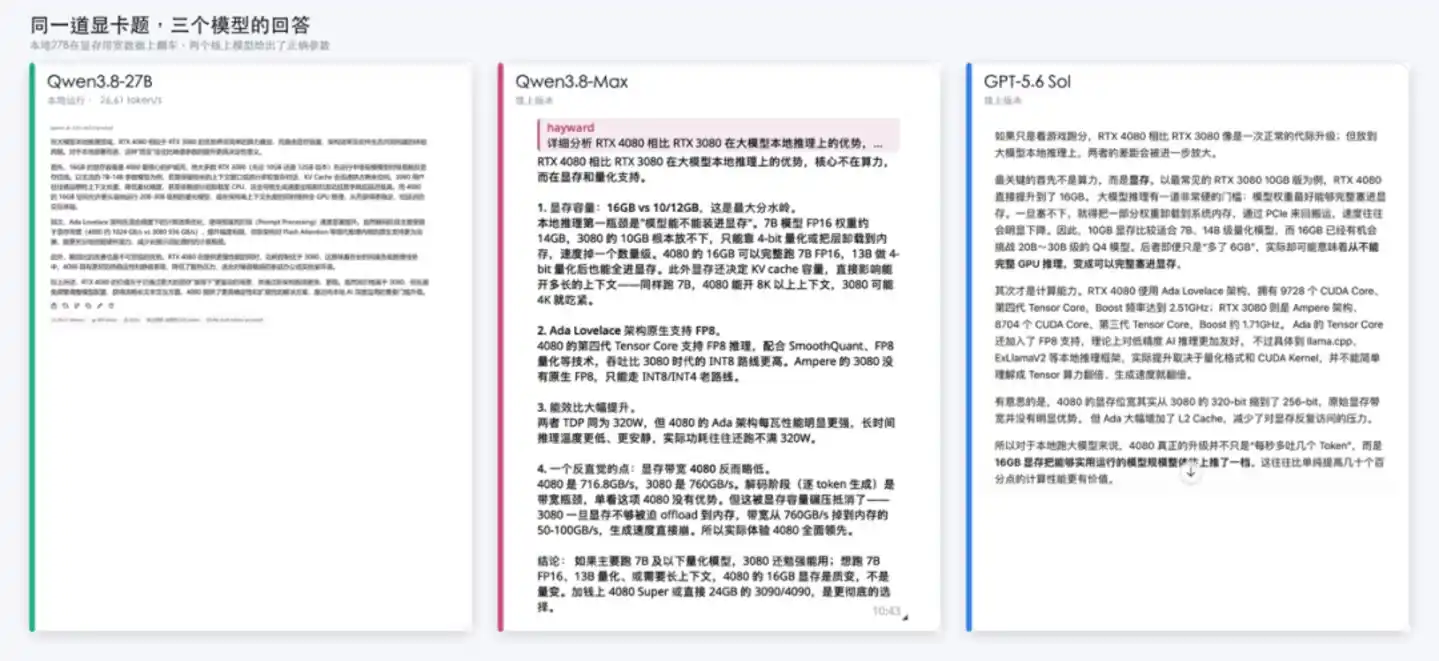Open the quoted message from hayward

pos(718,135)
